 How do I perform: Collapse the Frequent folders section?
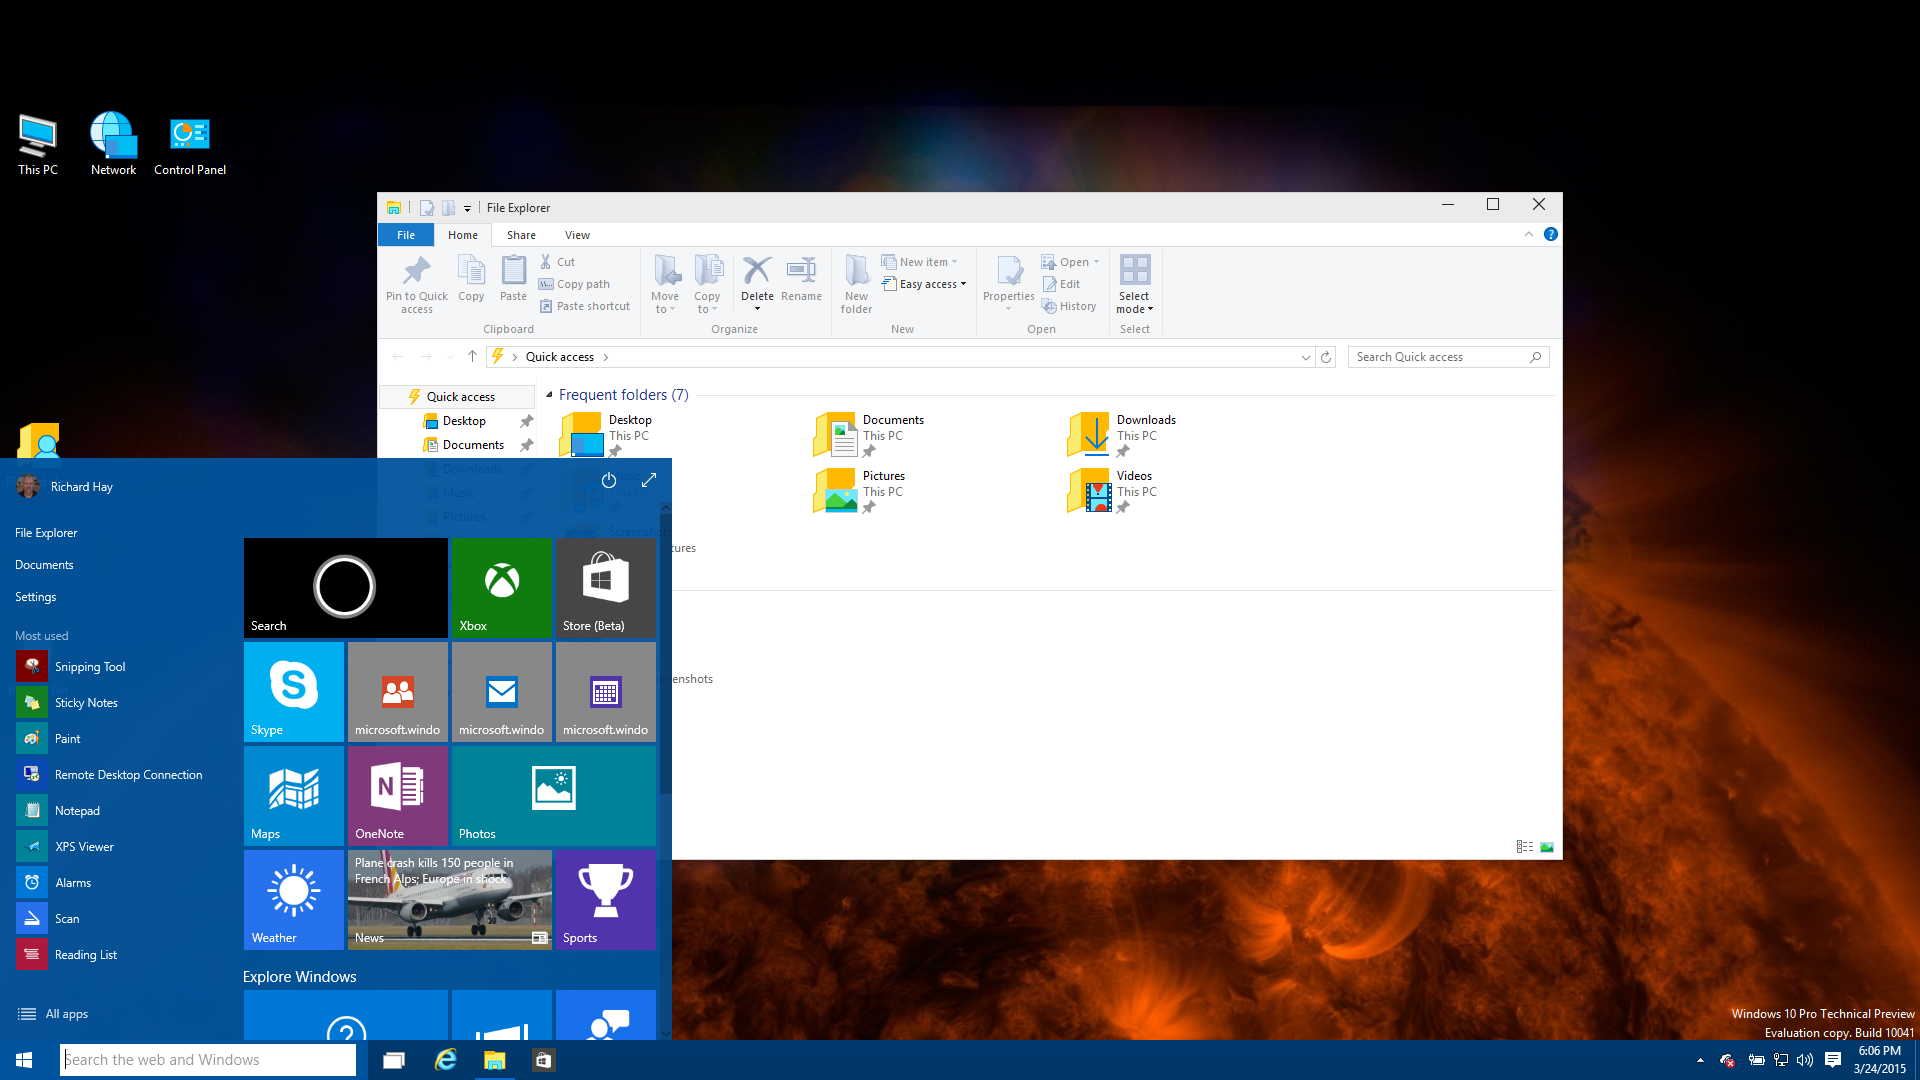[x=549, y=395]
